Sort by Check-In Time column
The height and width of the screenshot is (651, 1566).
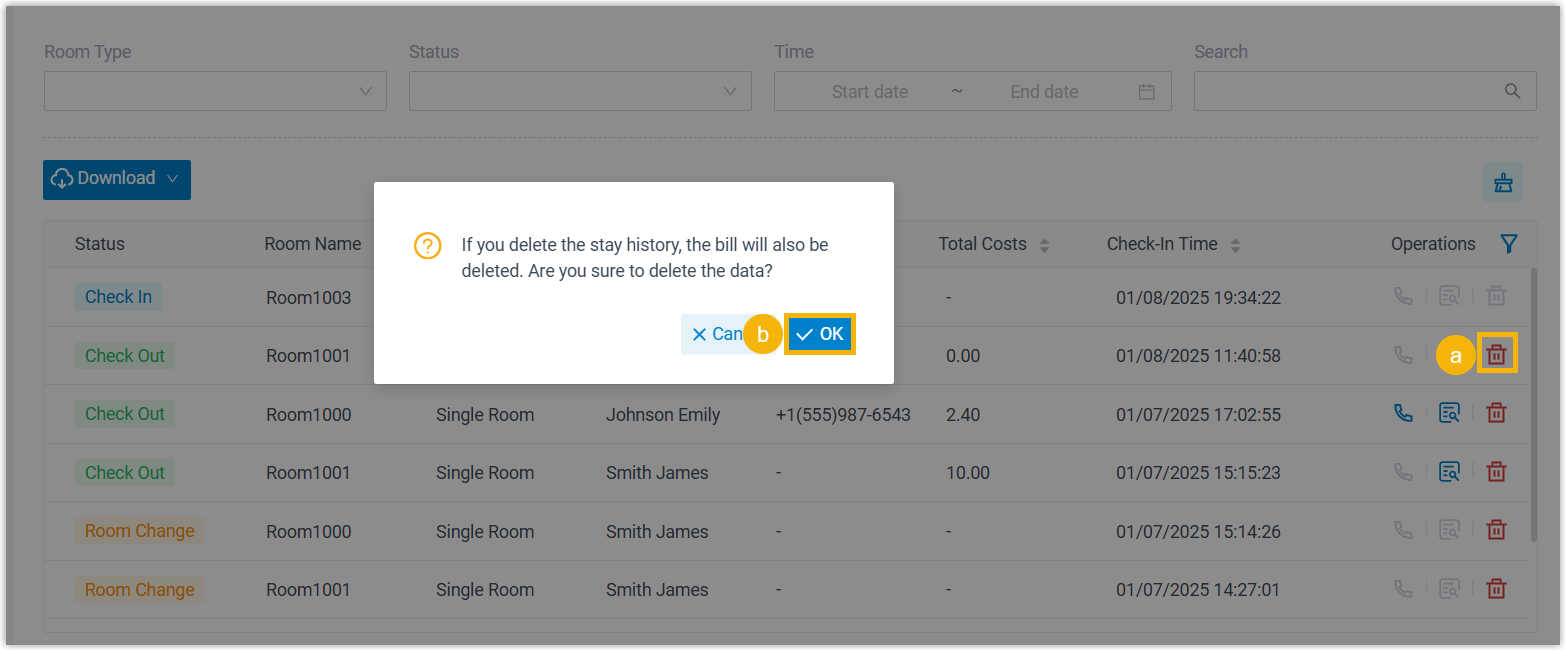[1235, 245]
